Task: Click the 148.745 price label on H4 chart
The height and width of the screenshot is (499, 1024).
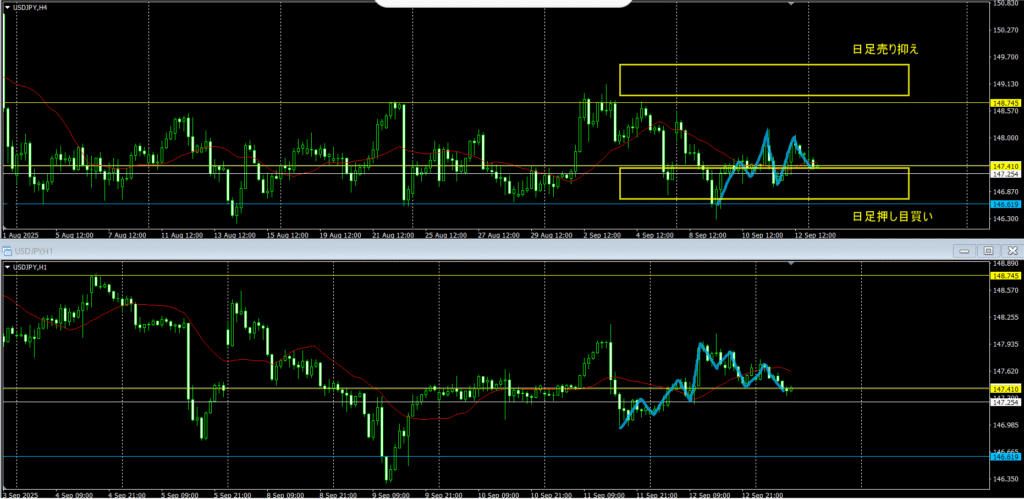Action: point(1005,103)
